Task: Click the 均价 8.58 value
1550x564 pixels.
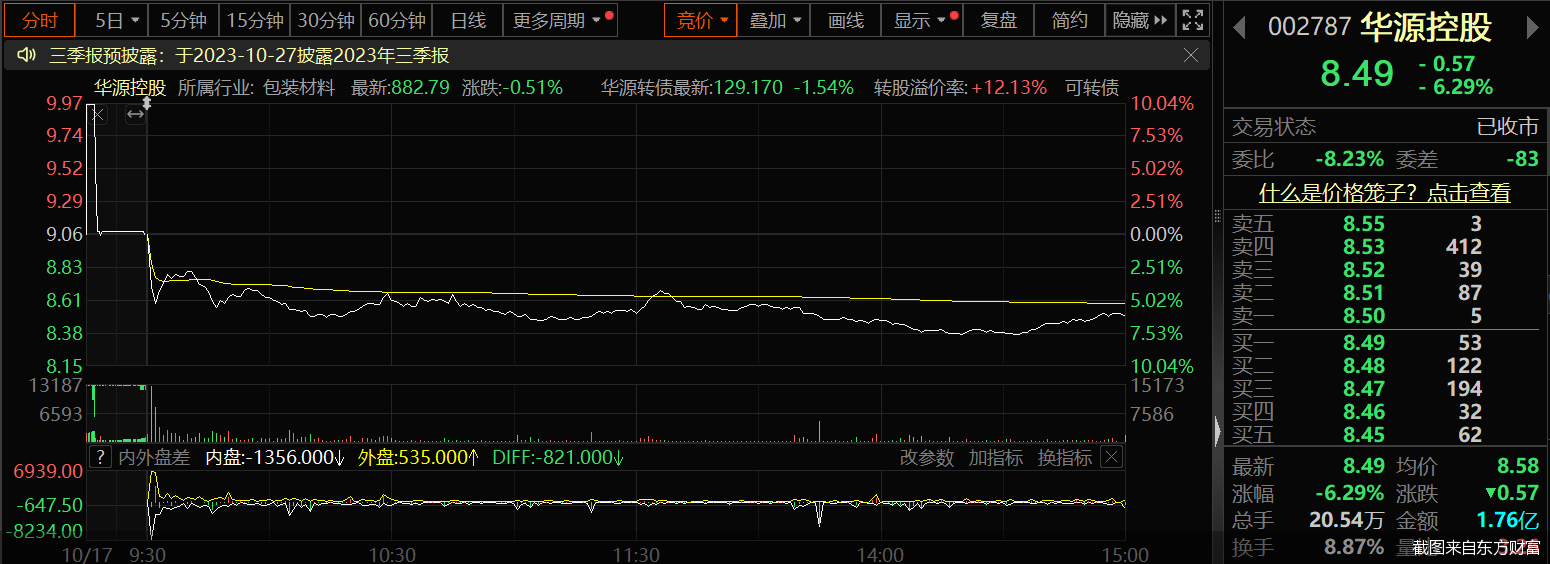Action: 1518,466
